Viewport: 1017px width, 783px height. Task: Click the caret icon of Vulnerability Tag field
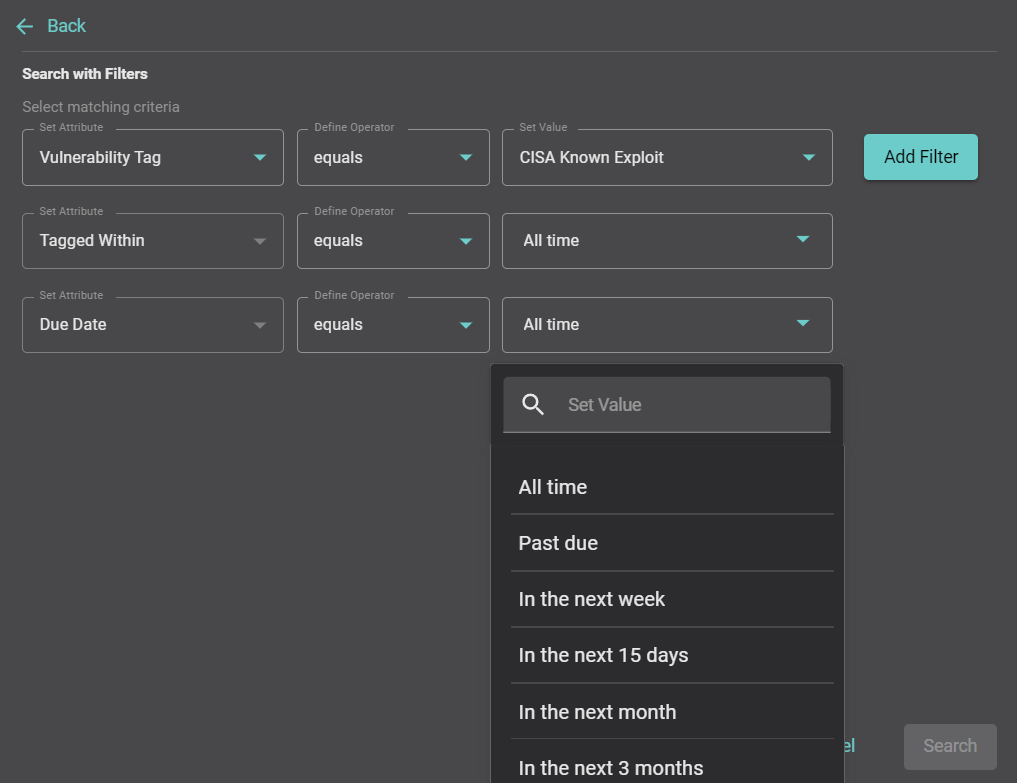pyautogui.click(x=260, y=158)
